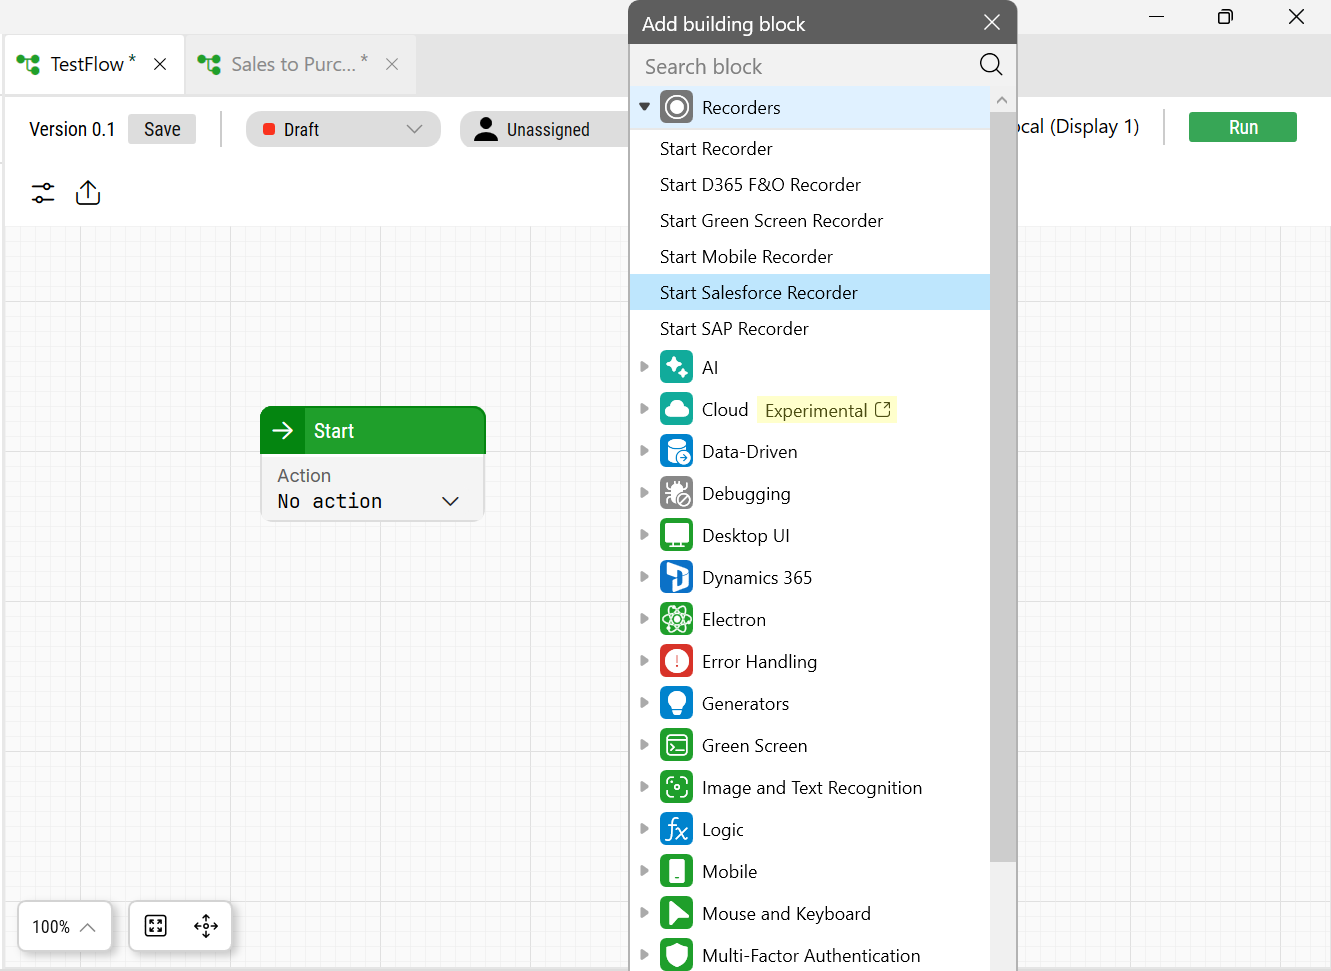
Task: Select Start Salesforce Recorder item
Action: [759, 293]
